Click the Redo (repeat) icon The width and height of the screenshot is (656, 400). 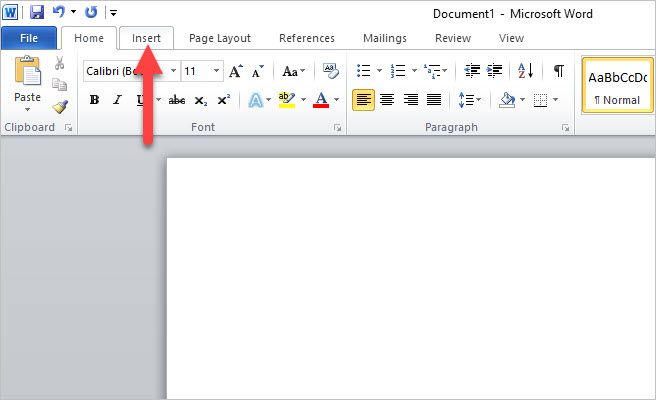pos(91,12)
